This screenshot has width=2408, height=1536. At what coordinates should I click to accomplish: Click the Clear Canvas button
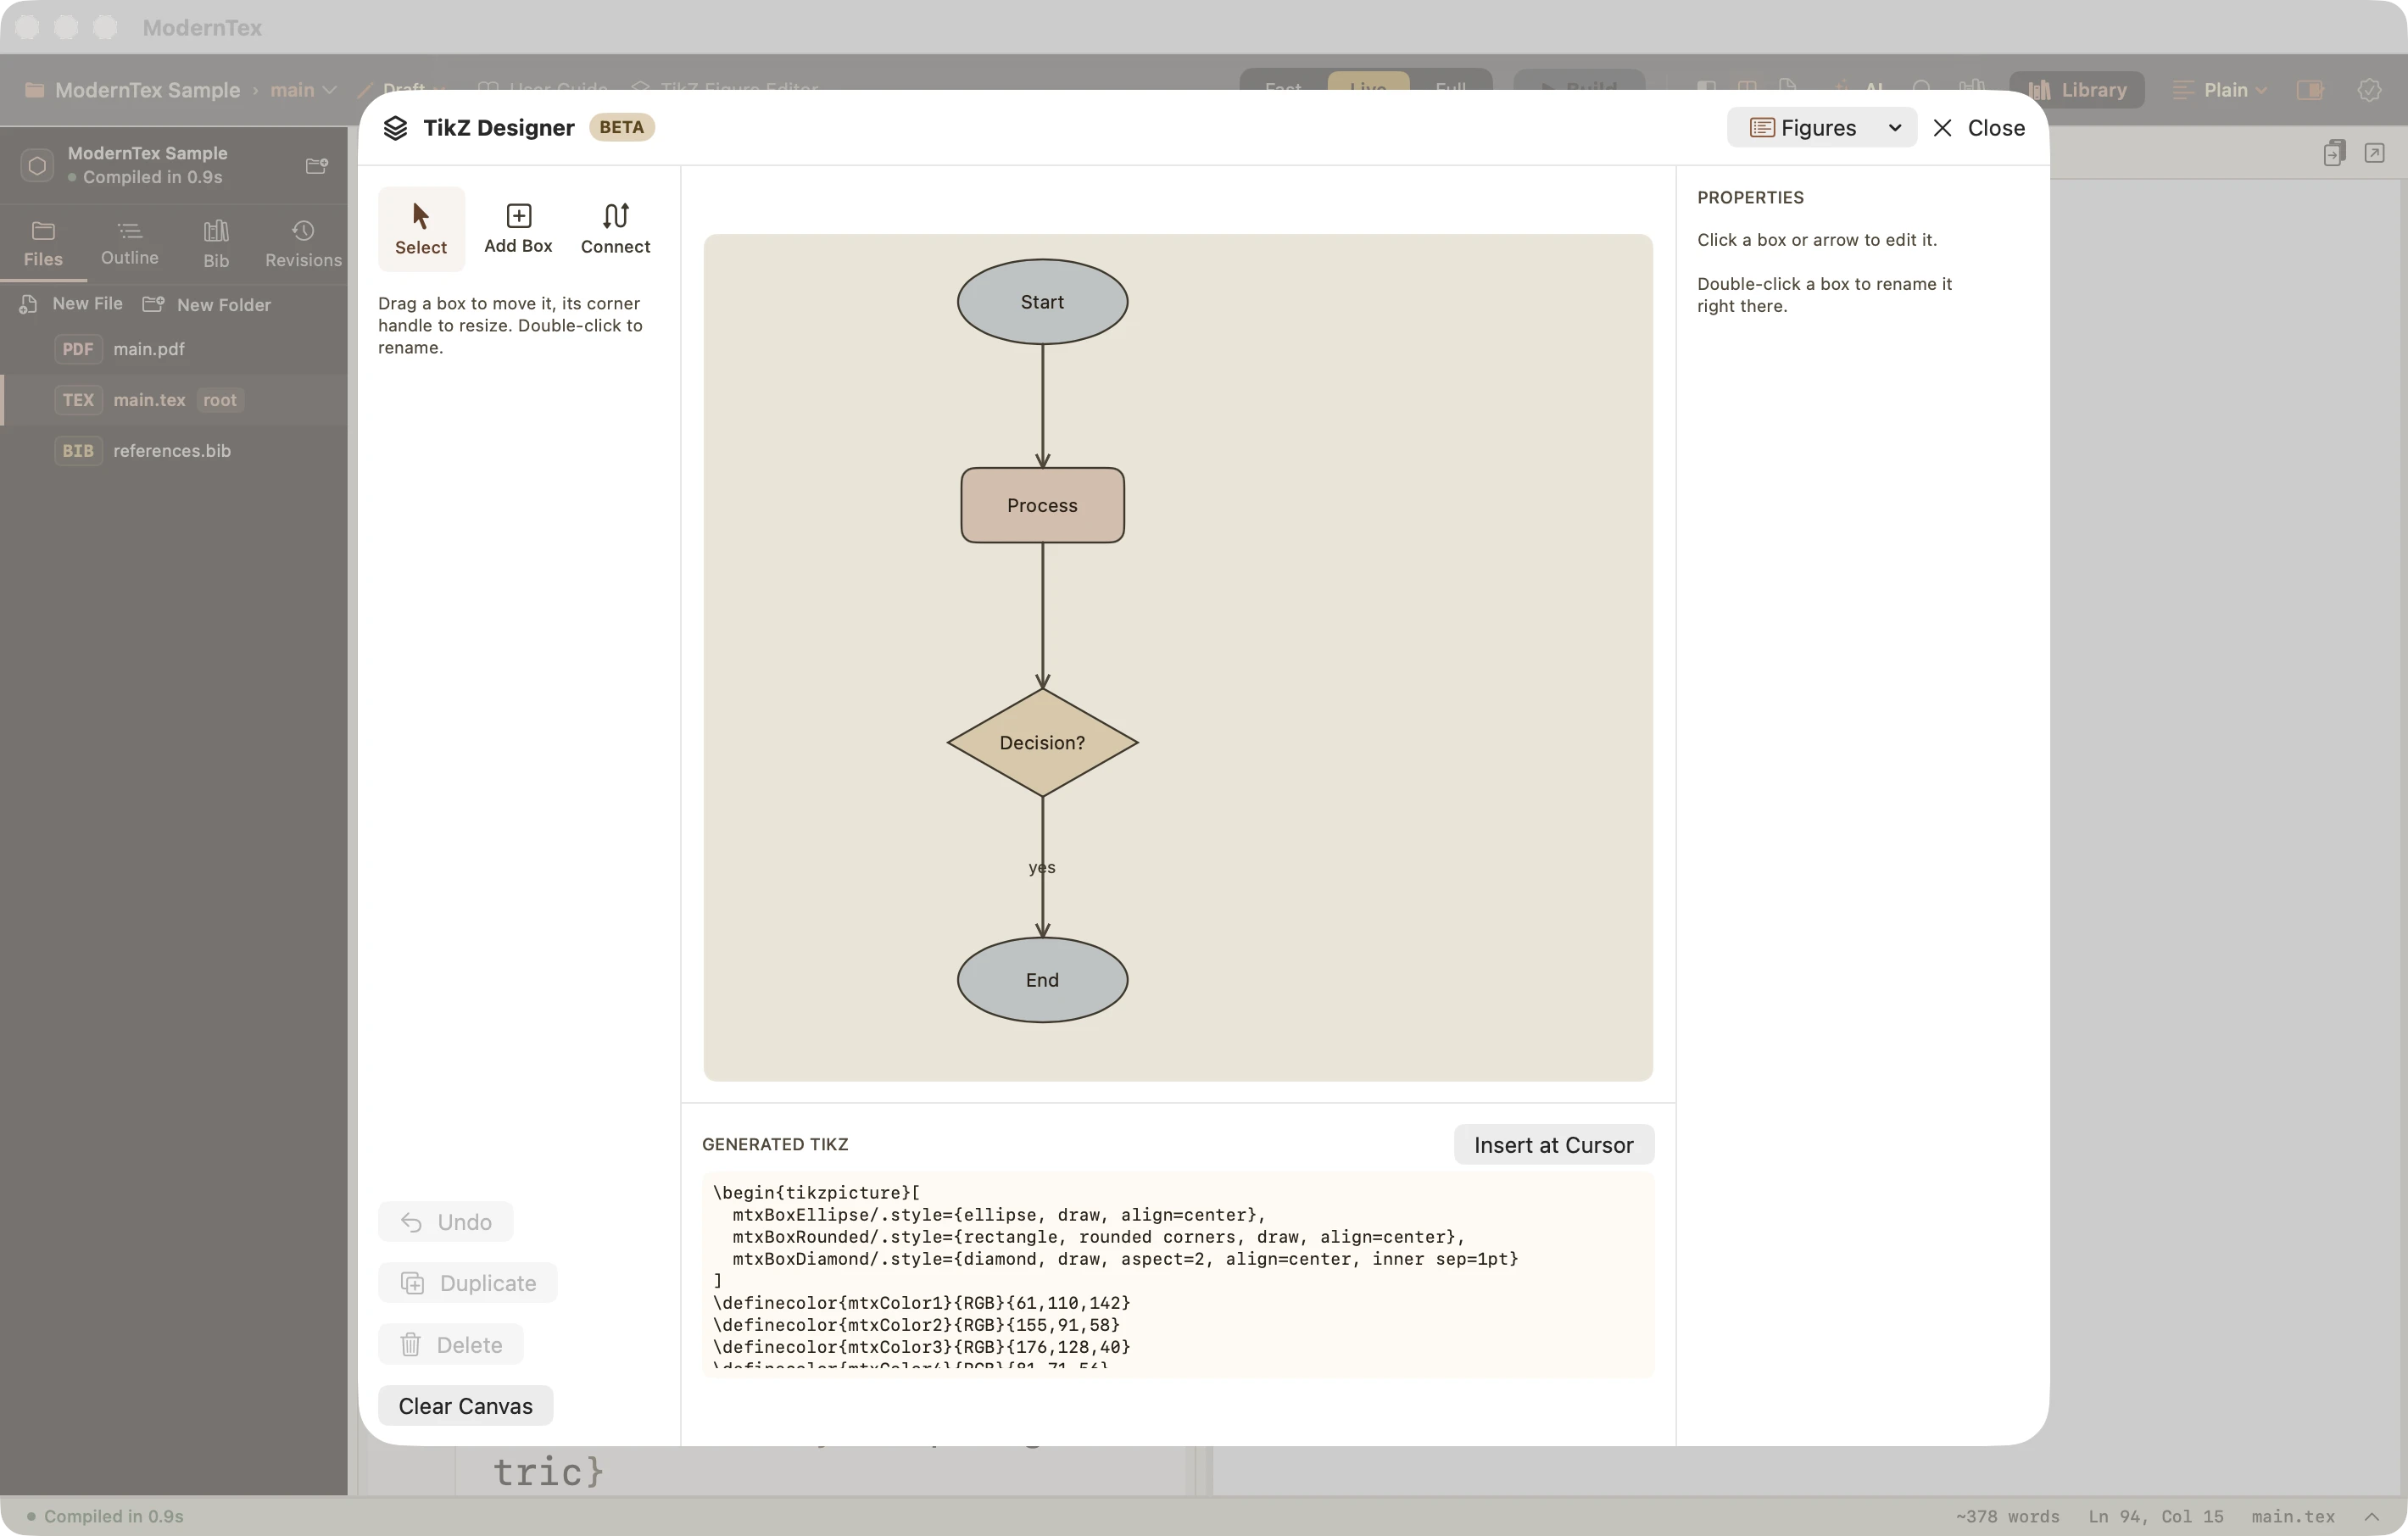(x=465, y=1405)
